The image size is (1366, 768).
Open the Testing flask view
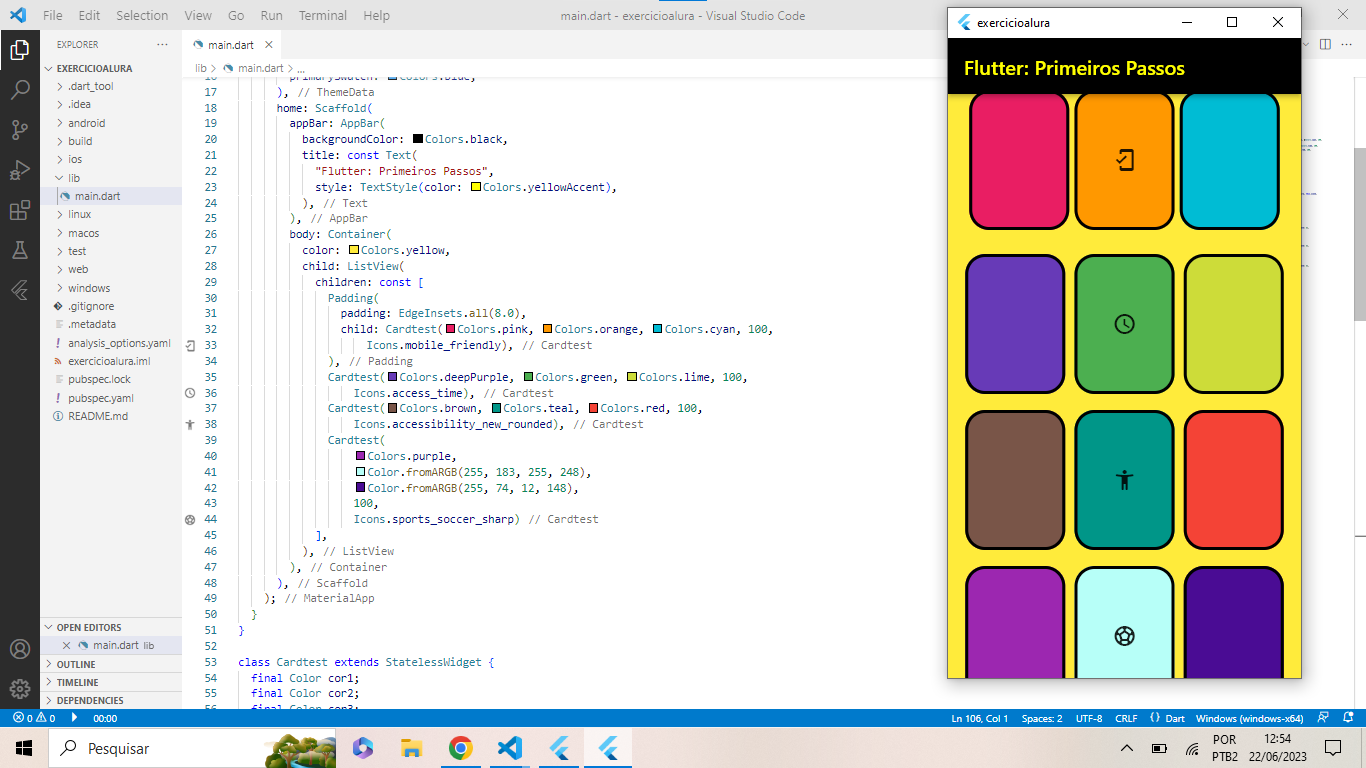[20, 250]
